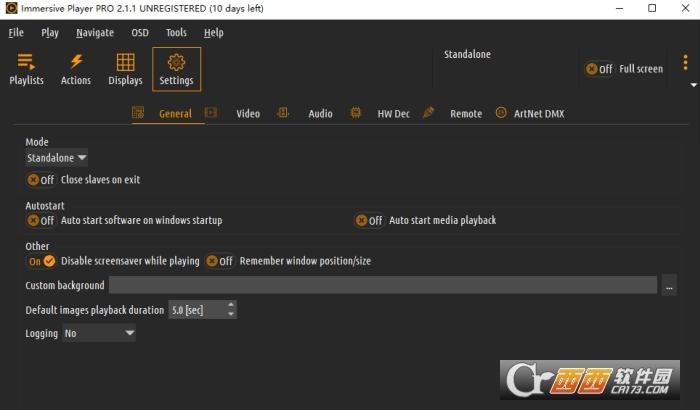Switch to the Remote tab
This screenshot has width=700, height=410.
coord(466,113)
